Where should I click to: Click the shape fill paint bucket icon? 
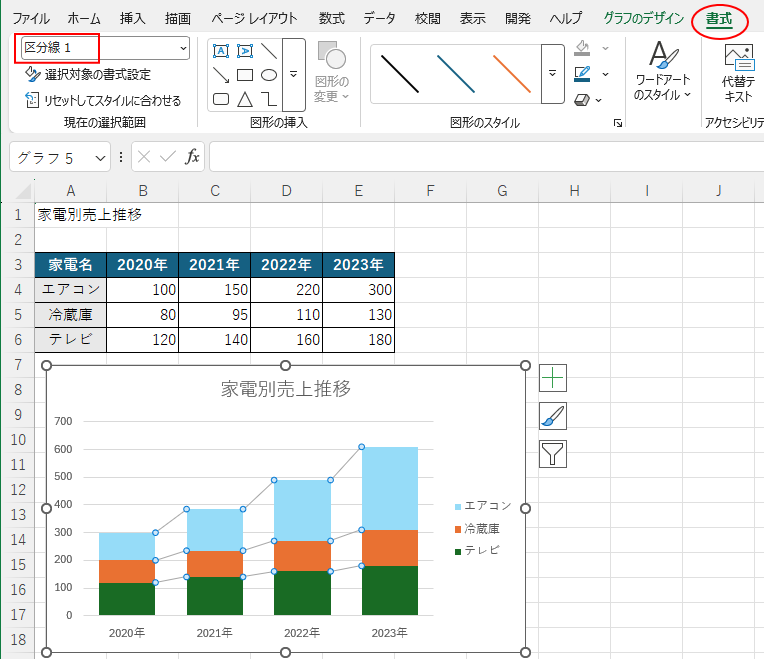click(x=582, y=48)
